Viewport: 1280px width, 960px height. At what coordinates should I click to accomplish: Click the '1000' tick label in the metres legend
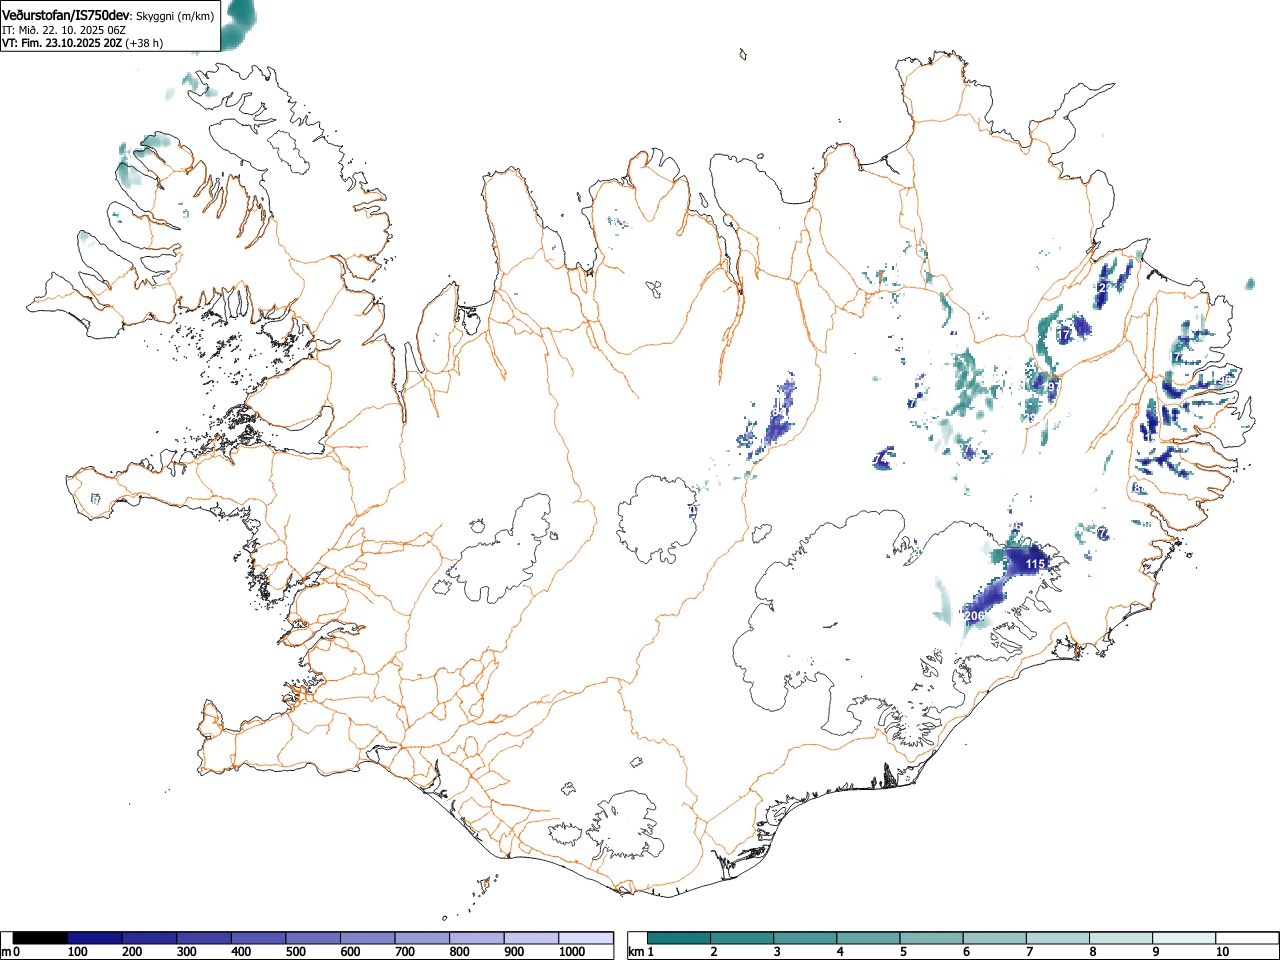(572, 952)
